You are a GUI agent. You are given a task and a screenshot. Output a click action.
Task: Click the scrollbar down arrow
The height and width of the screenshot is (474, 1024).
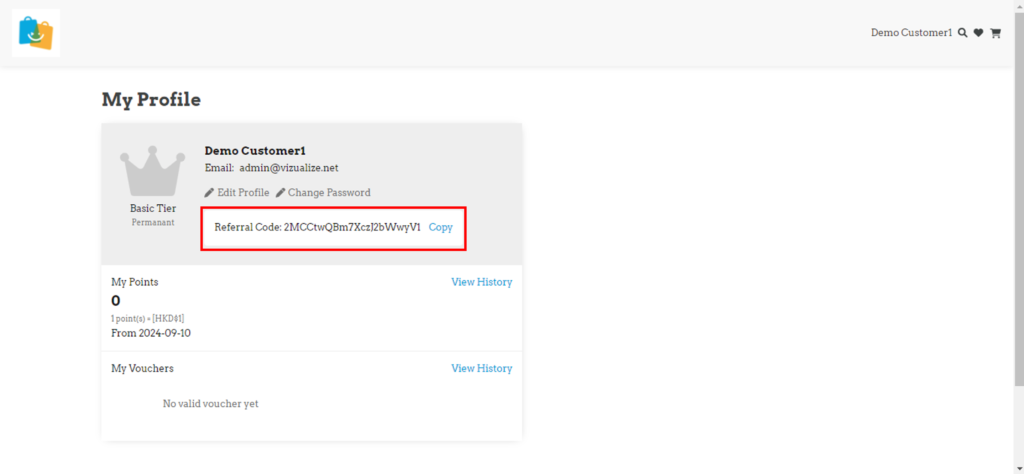point(1018,468)
